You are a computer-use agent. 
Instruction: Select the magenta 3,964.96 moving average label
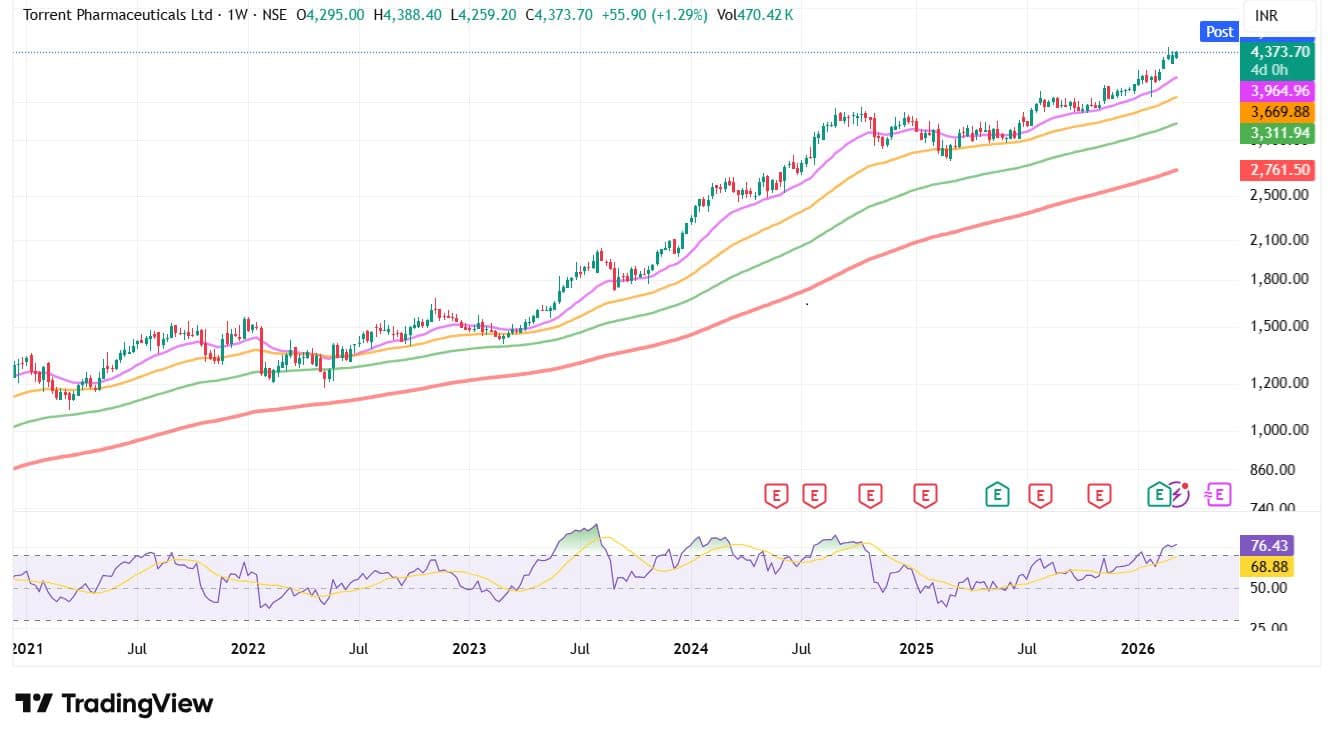1276,91
